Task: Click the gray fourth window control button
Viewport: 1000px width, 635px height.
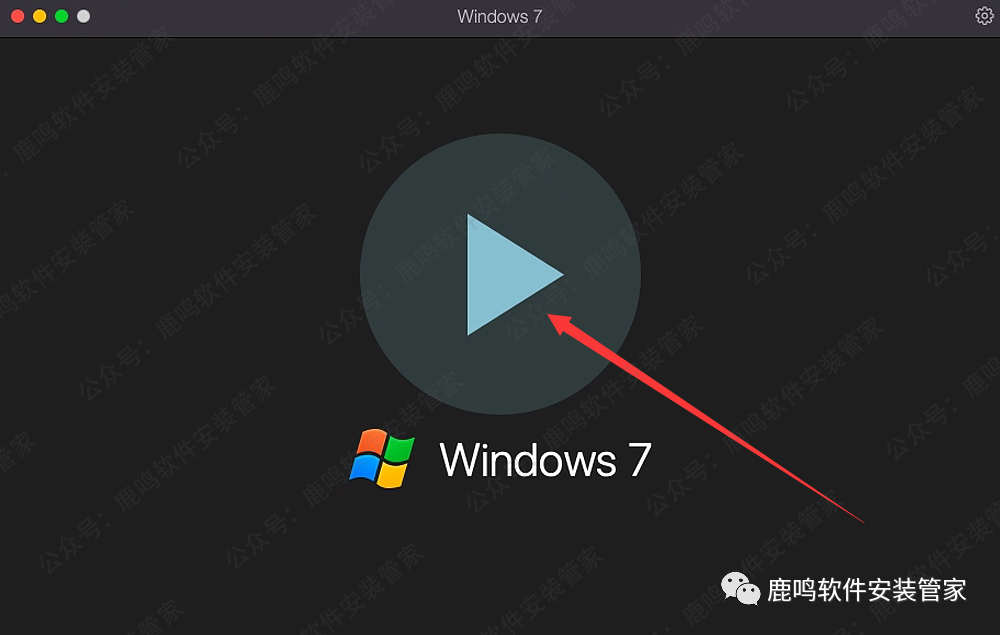Action: 84,16
